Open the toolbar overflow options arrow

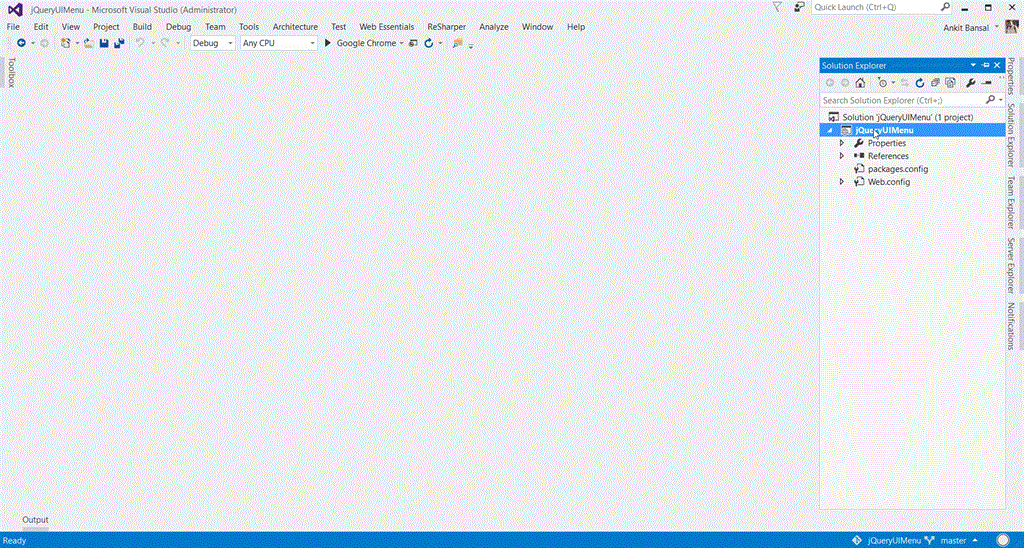471,44
